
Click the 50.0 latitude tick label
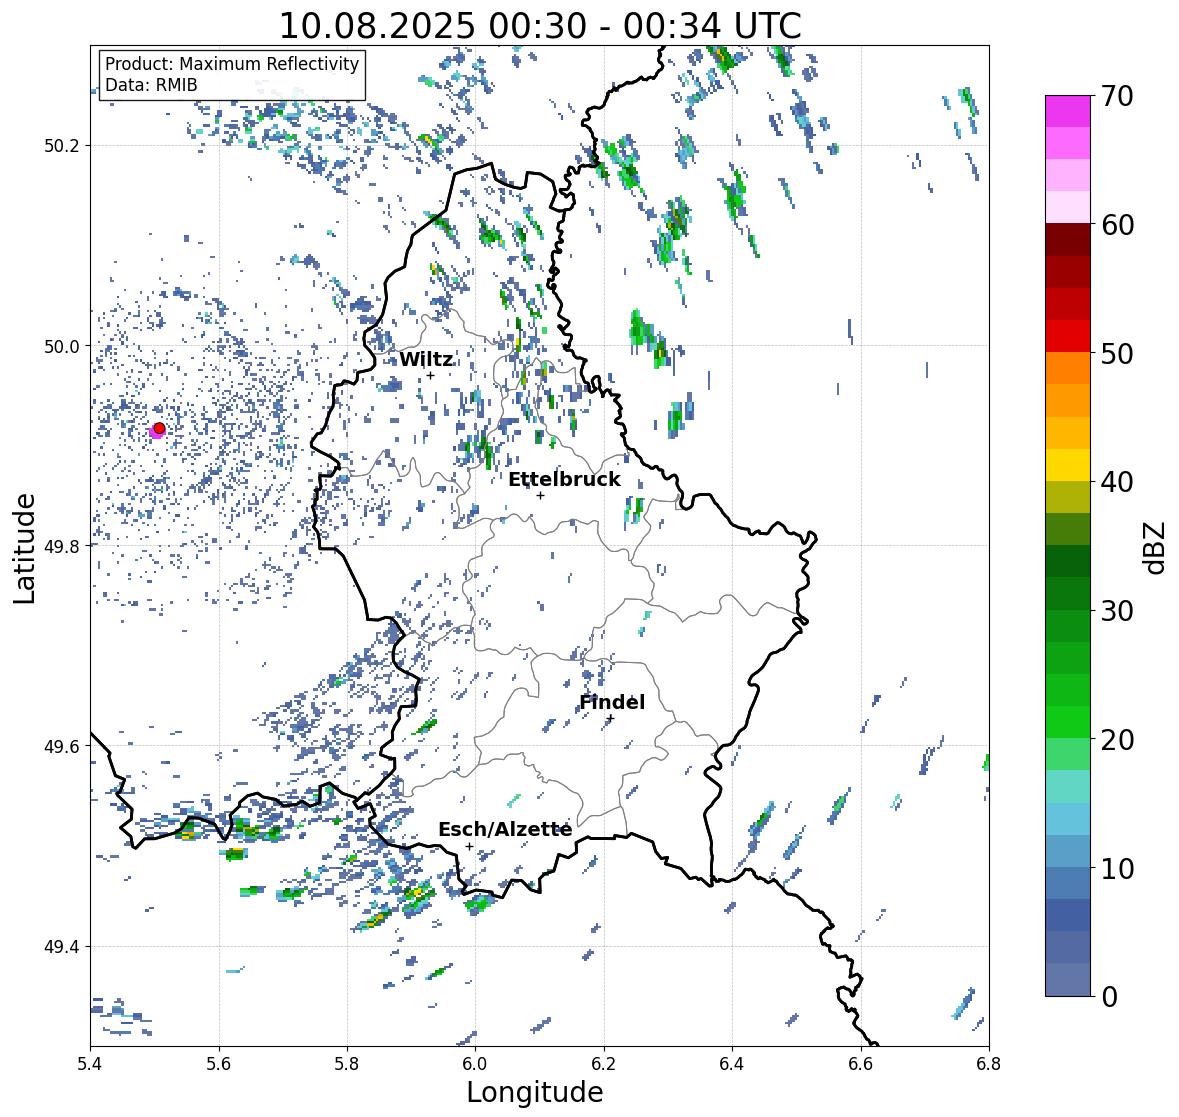62,347
